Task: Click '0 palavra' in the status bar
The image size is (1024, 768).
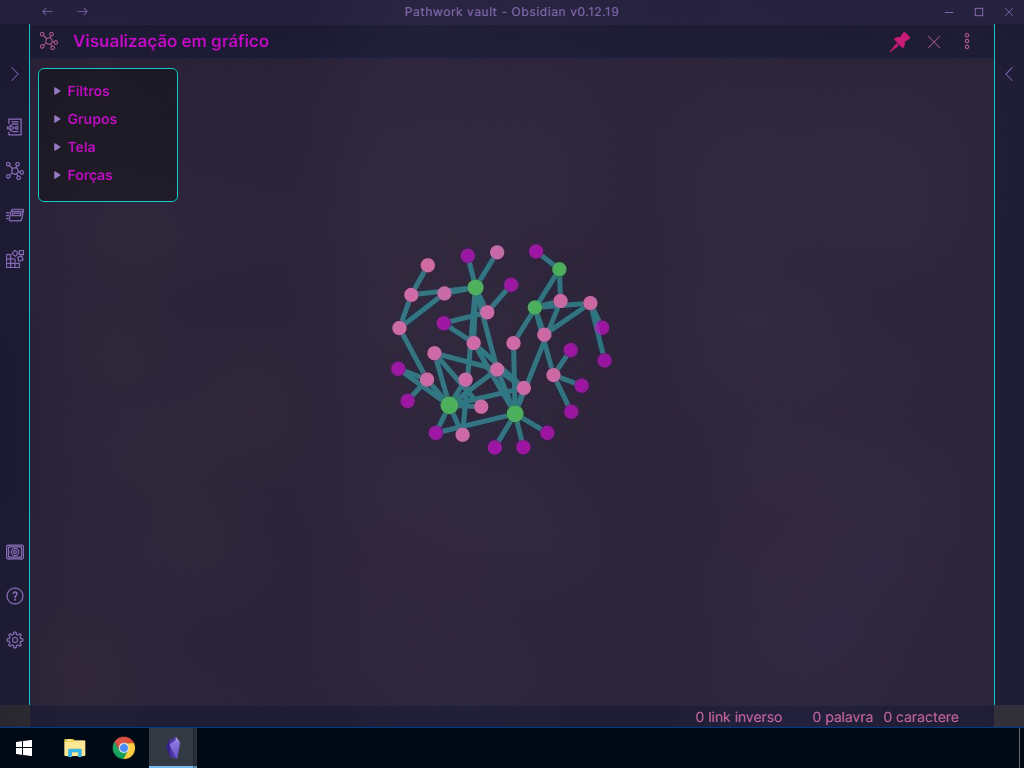Action: pos(842,717)
